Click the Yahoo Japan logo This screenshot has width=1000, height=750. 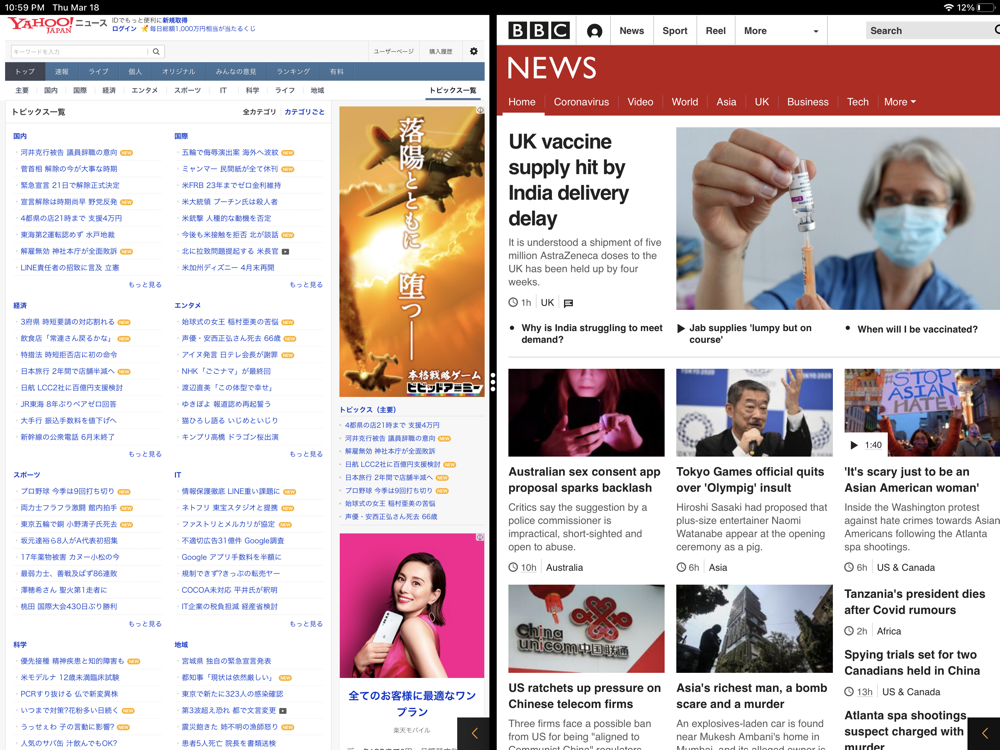[40, 26]
